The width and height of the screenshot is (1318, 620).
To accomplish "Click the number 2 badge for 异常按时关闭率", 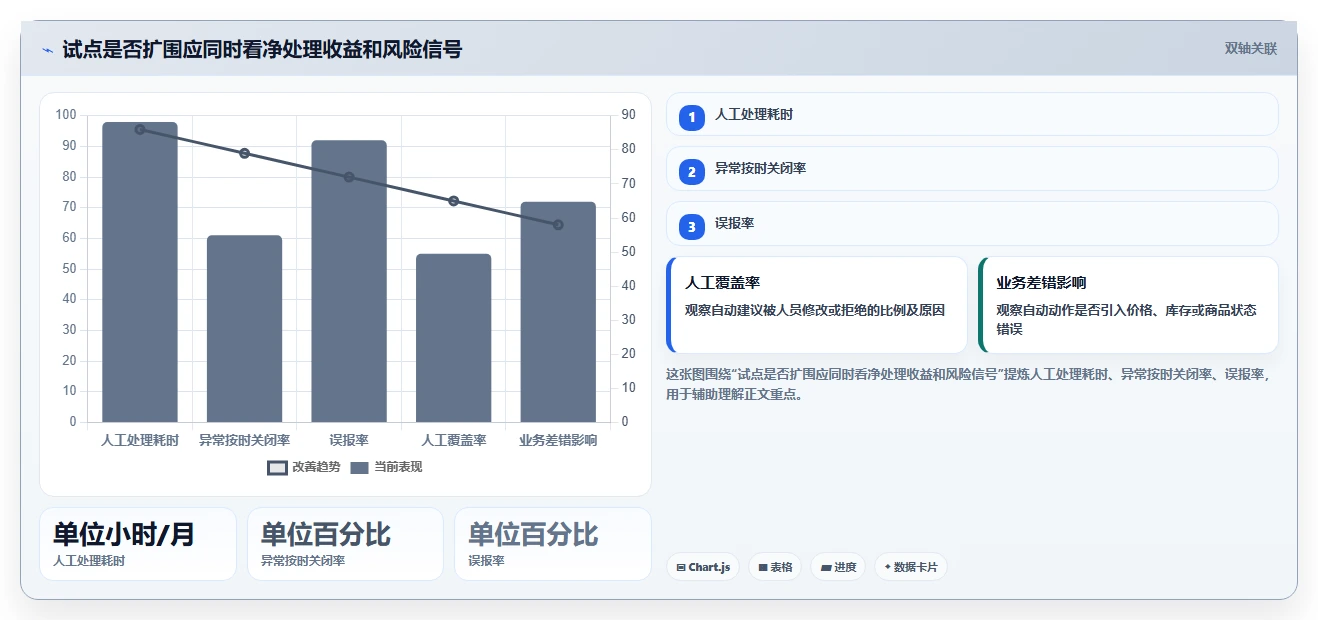I will pyautogui.click(x=691, y=172).
